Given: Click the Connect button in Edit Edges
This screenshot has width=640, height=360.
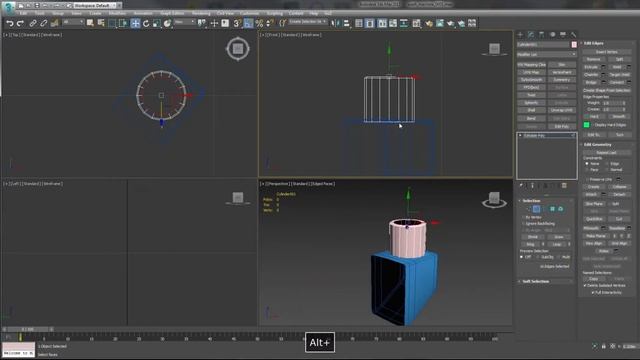Looking at the screenshot, I should pyautogui.click(x=617, y=82).
